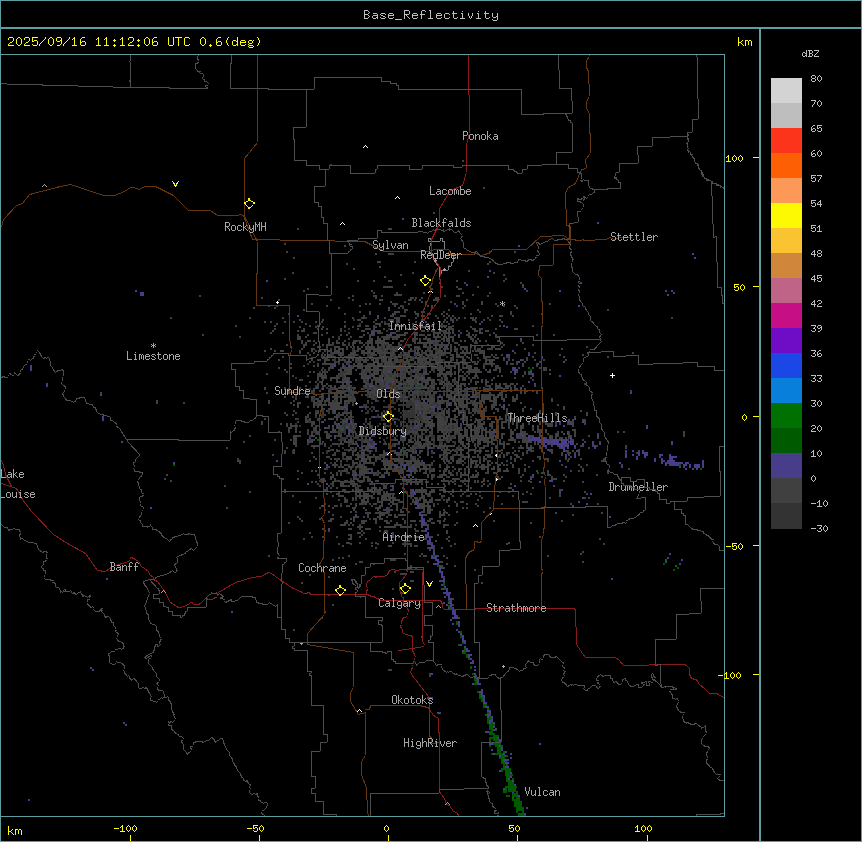The width and height of the screenshot is (862, 842).
Task: Select the white plus marker east of ThreeHills
Action: 612,375
